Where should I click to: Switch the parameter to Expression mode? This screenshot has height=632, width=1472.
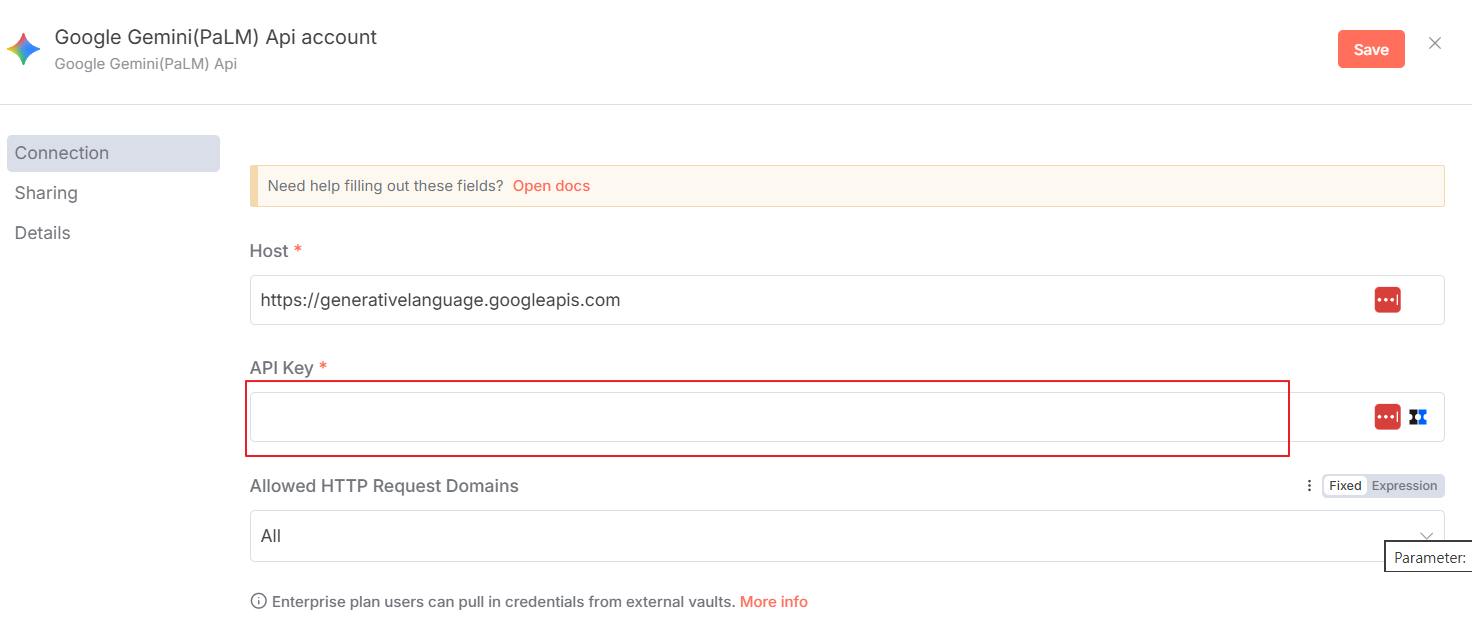1404,486
